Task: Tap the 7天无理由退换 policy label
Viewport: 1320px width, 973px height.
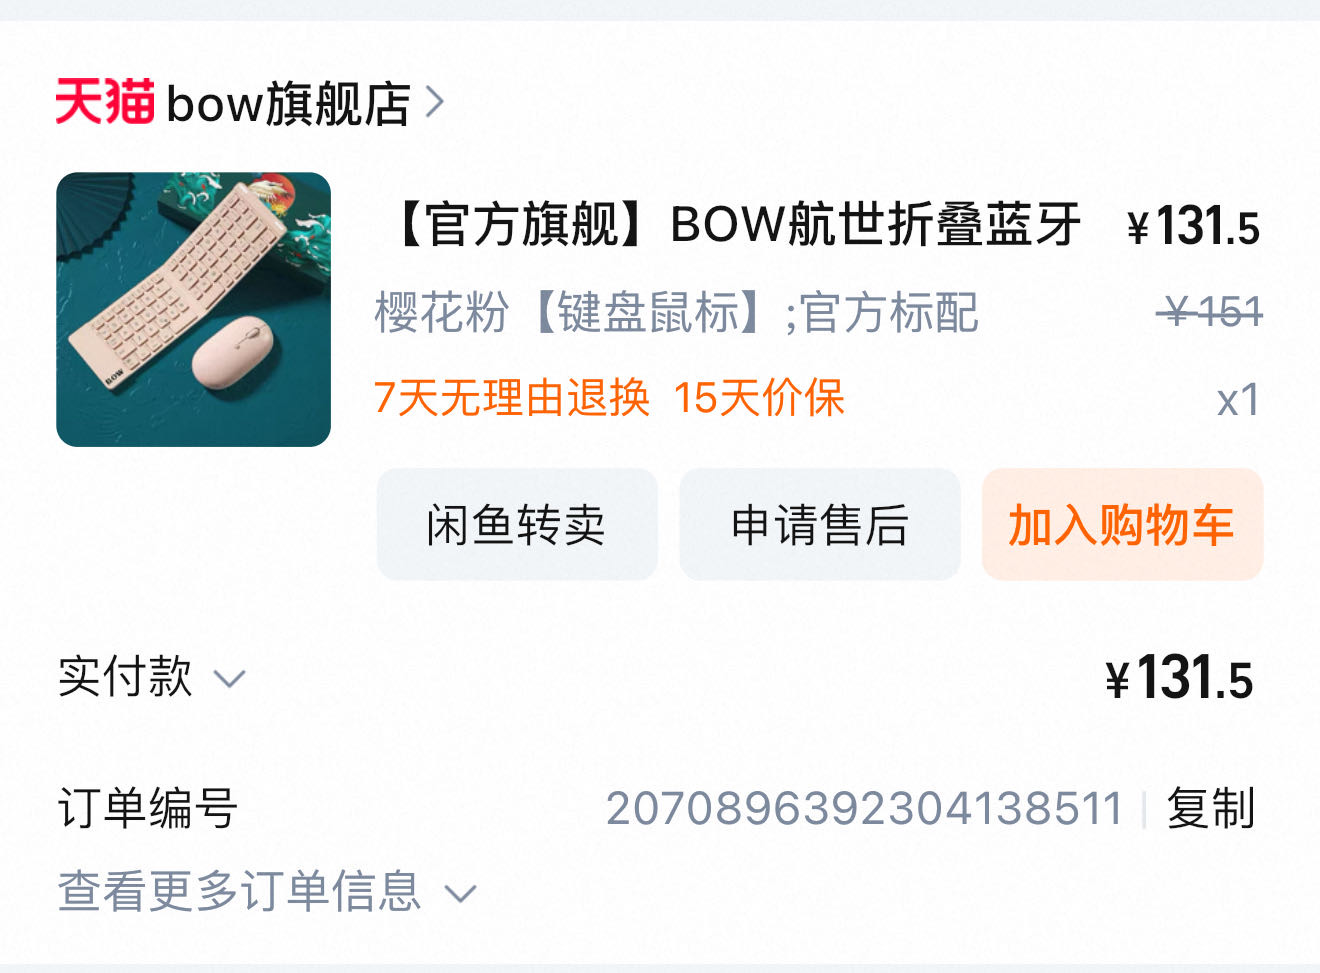Action: tap(512, 398)
